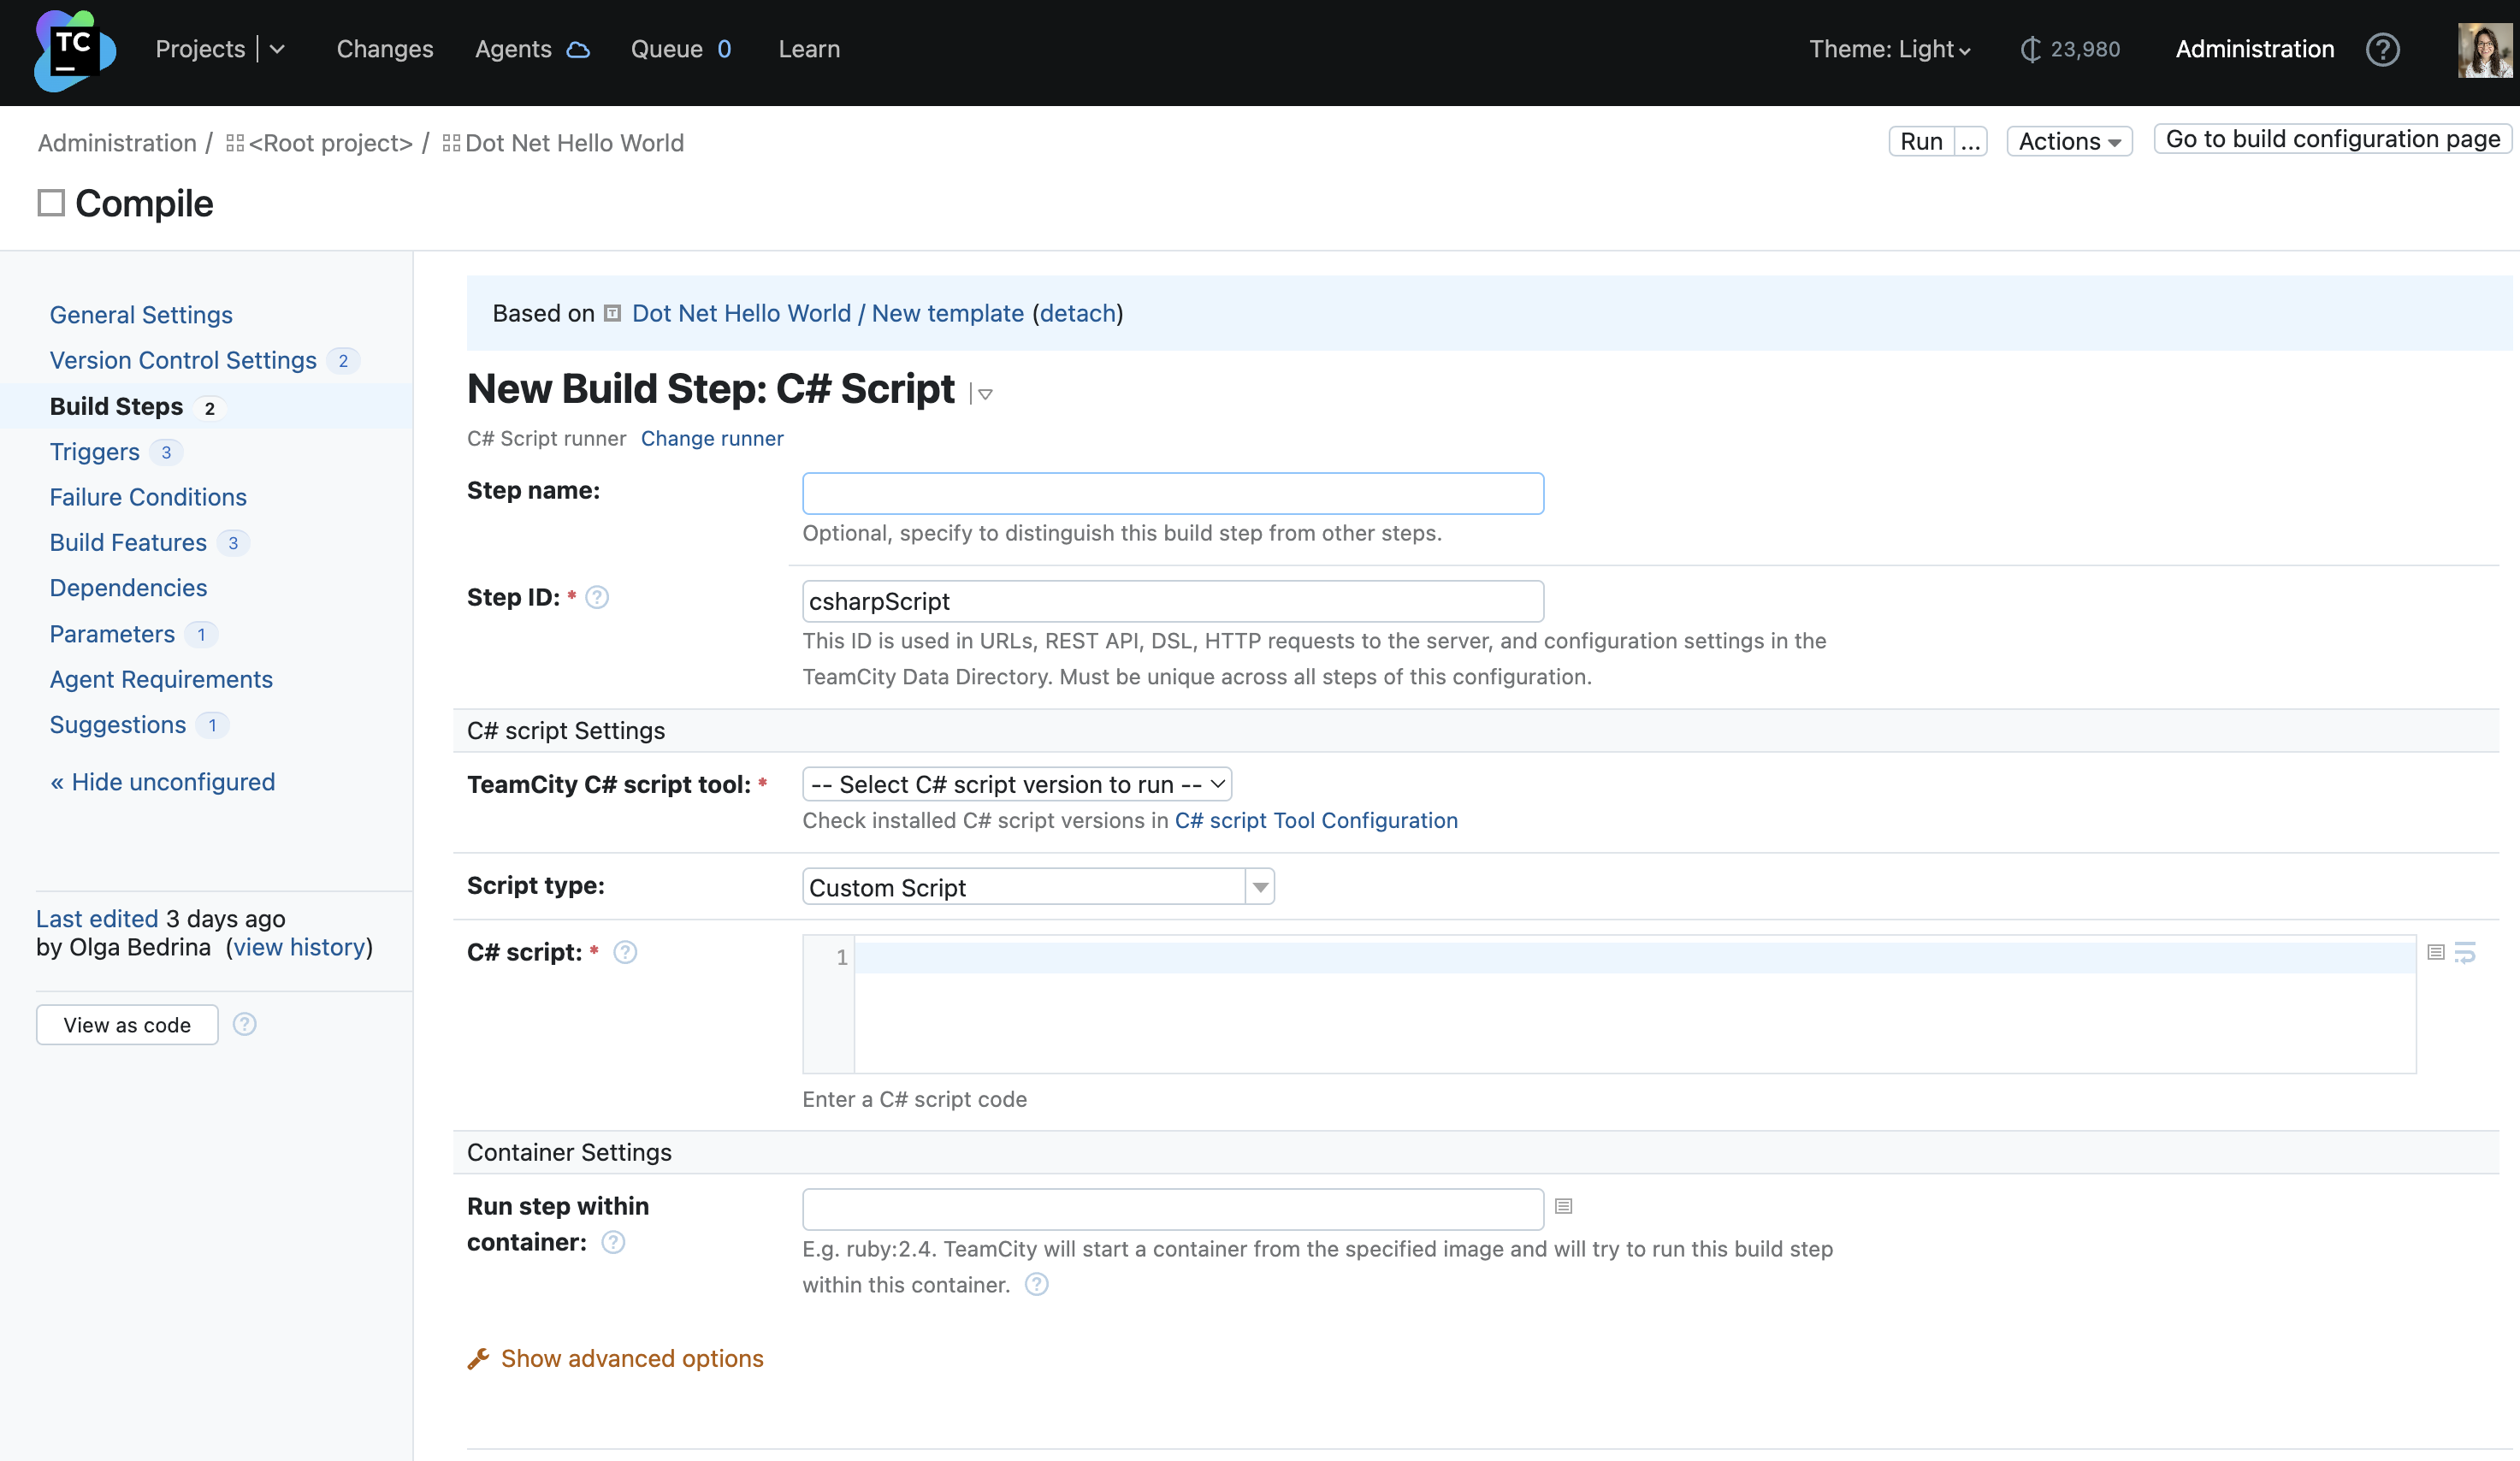The width and height of the screenshot is (2520, 1461).
Task: Toggle soft wrap in the C# script editor
Action: (x=2468, y=952)
